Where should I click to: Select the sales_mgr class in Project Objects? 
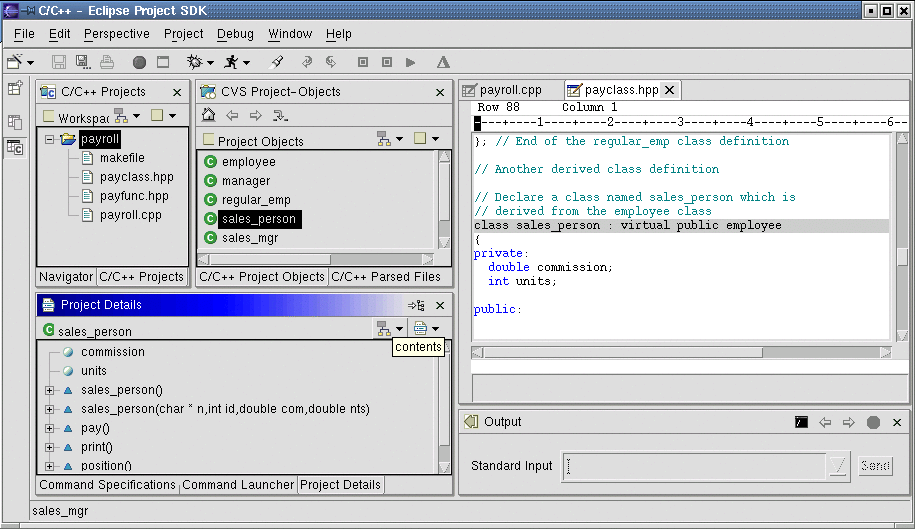coord(250,238)
